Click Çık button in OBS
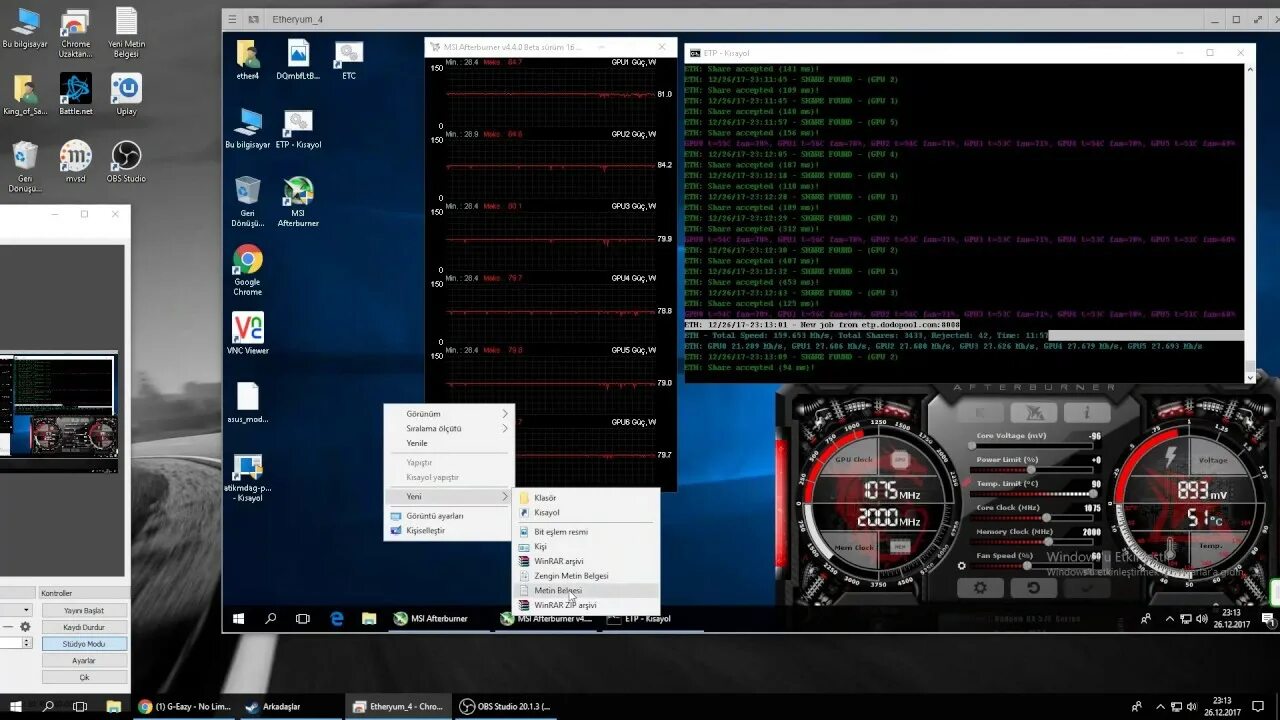This screenshot has height=720, width=1280. pyautogui.click(x=84, y=677)
